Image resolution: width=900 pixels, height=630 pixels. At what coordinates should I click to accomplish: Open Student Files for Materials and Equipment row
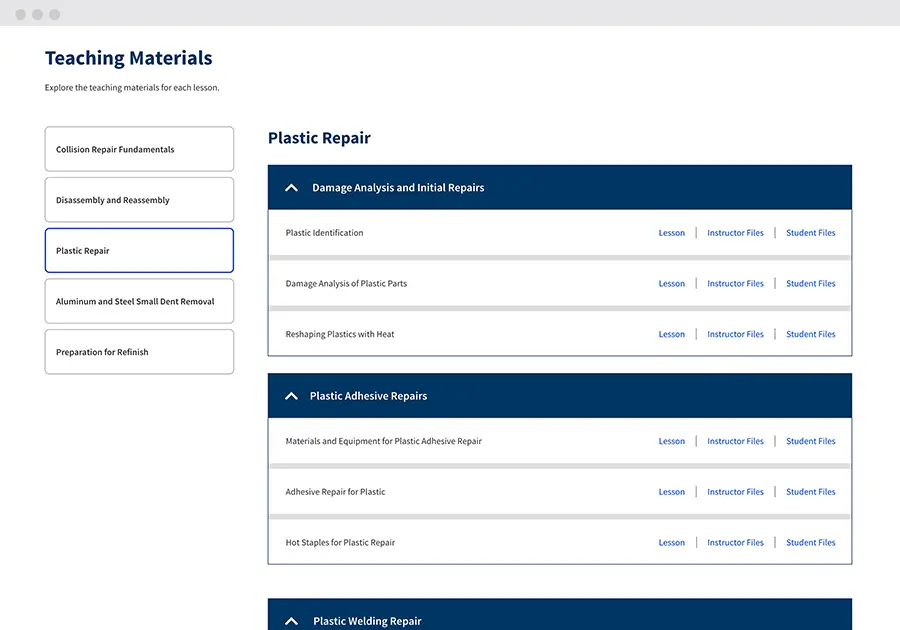(810, 441)
